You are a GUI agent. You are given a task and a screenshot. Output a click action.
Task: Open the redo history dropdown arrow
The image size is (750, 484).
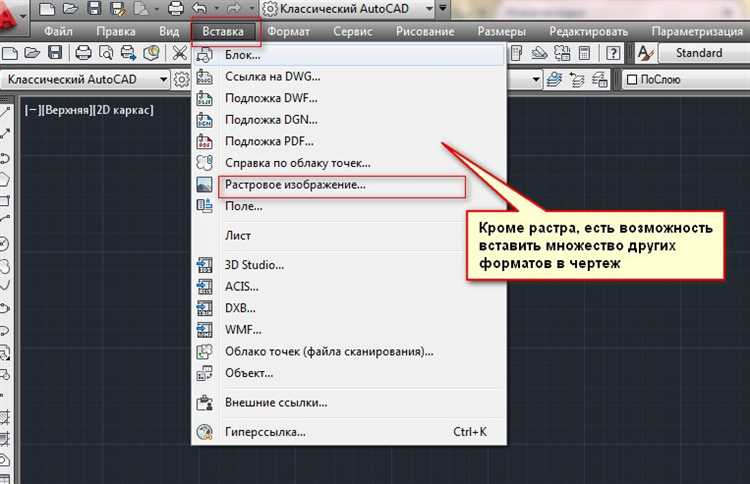point(252,9)
